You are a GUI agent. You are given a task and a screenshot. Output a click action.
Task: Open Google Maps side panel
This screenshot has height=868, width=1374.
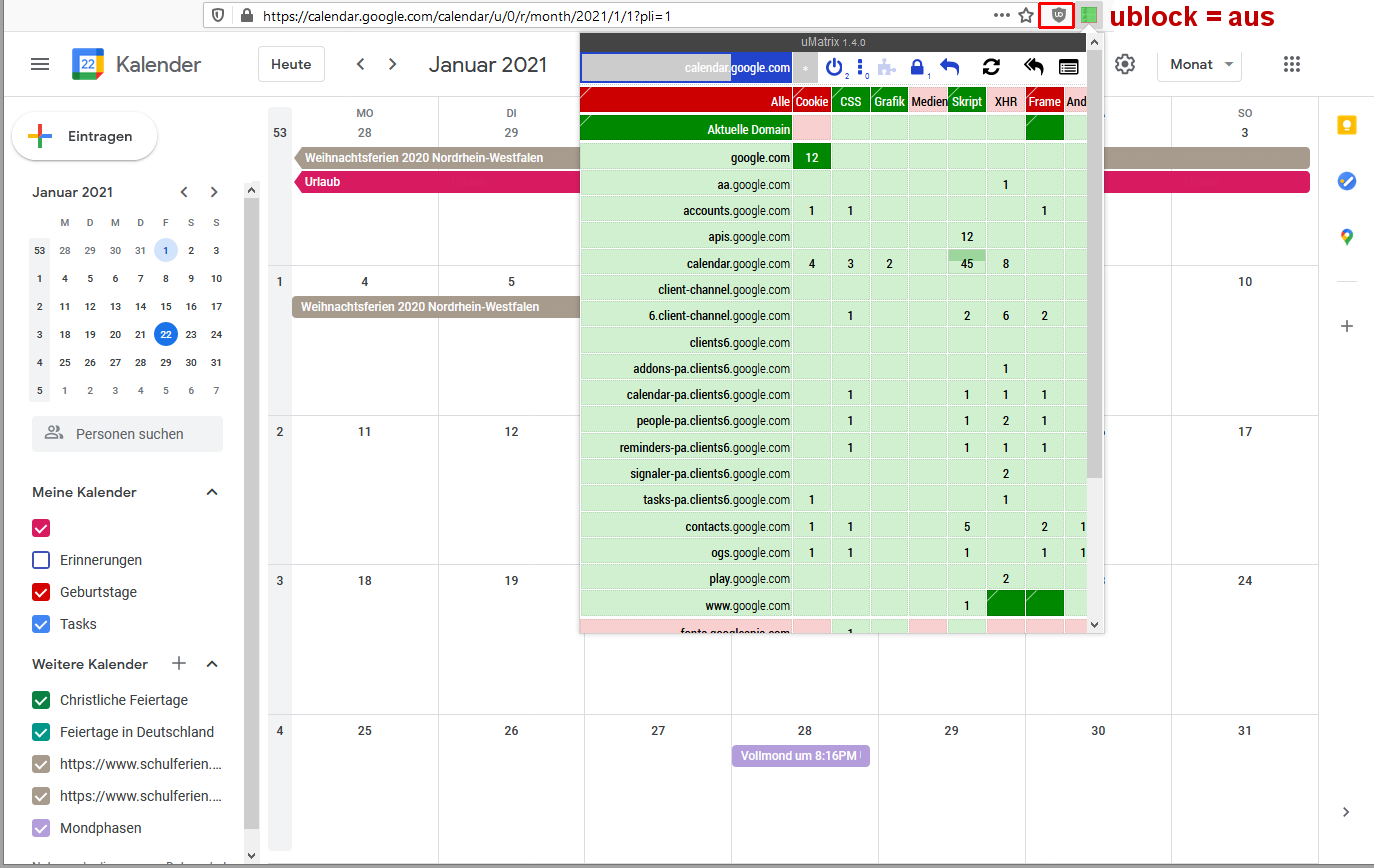1347,237
